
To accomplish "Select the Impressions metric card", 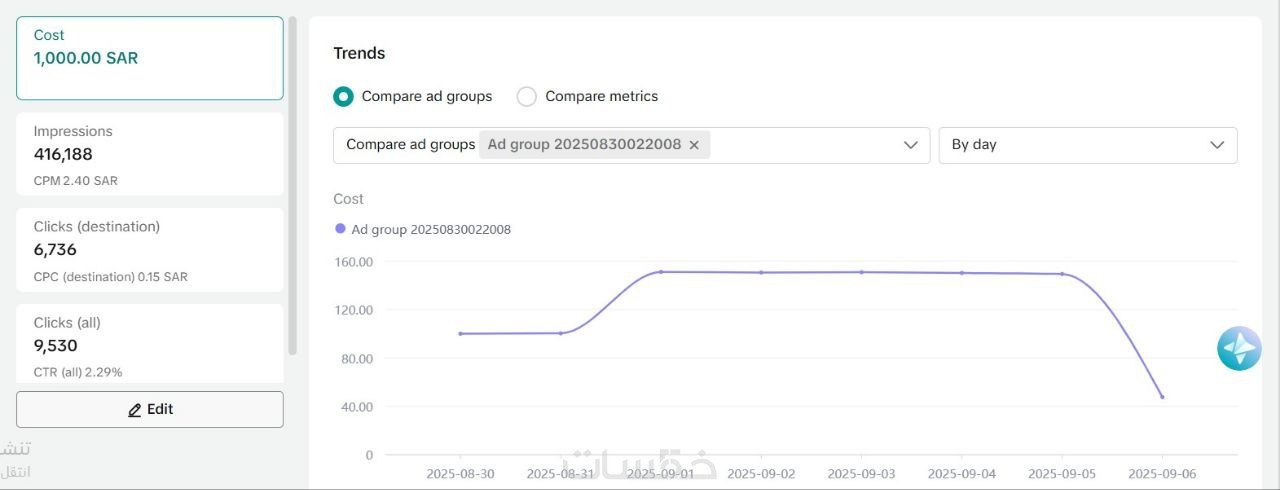I will pyautogui.click(x=150, y=154).
